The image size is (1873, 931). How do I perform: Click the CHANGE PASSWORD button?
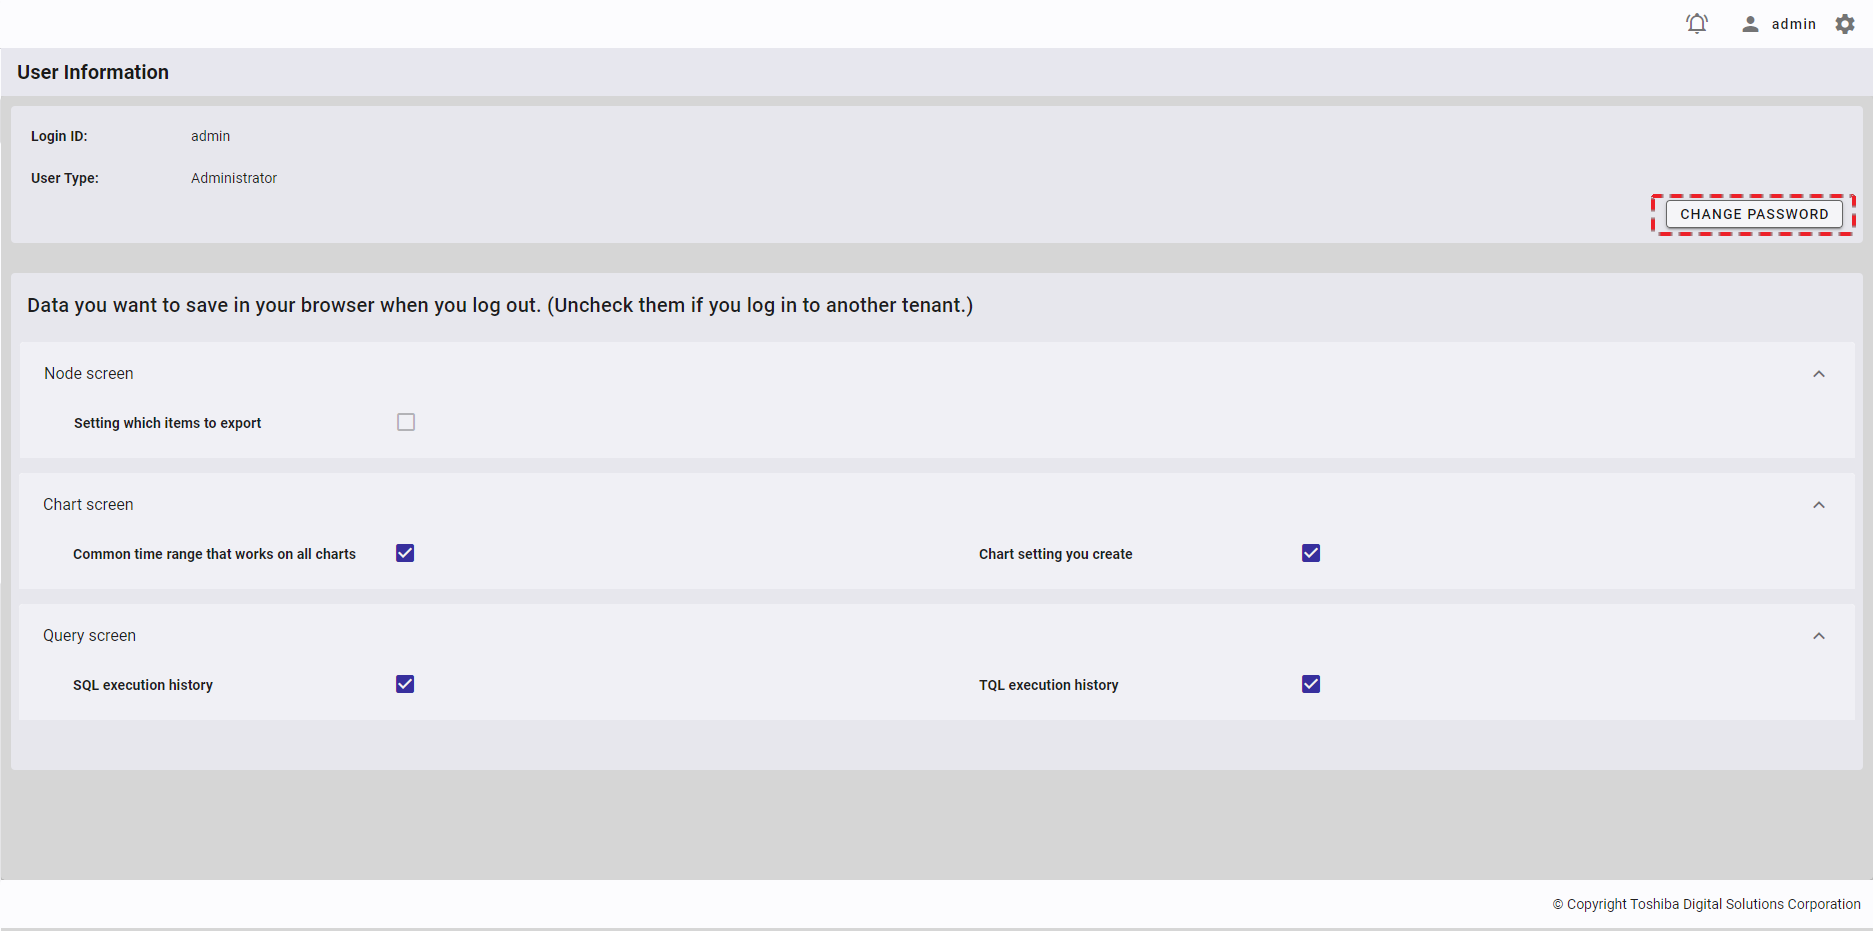coord(1753,214)
